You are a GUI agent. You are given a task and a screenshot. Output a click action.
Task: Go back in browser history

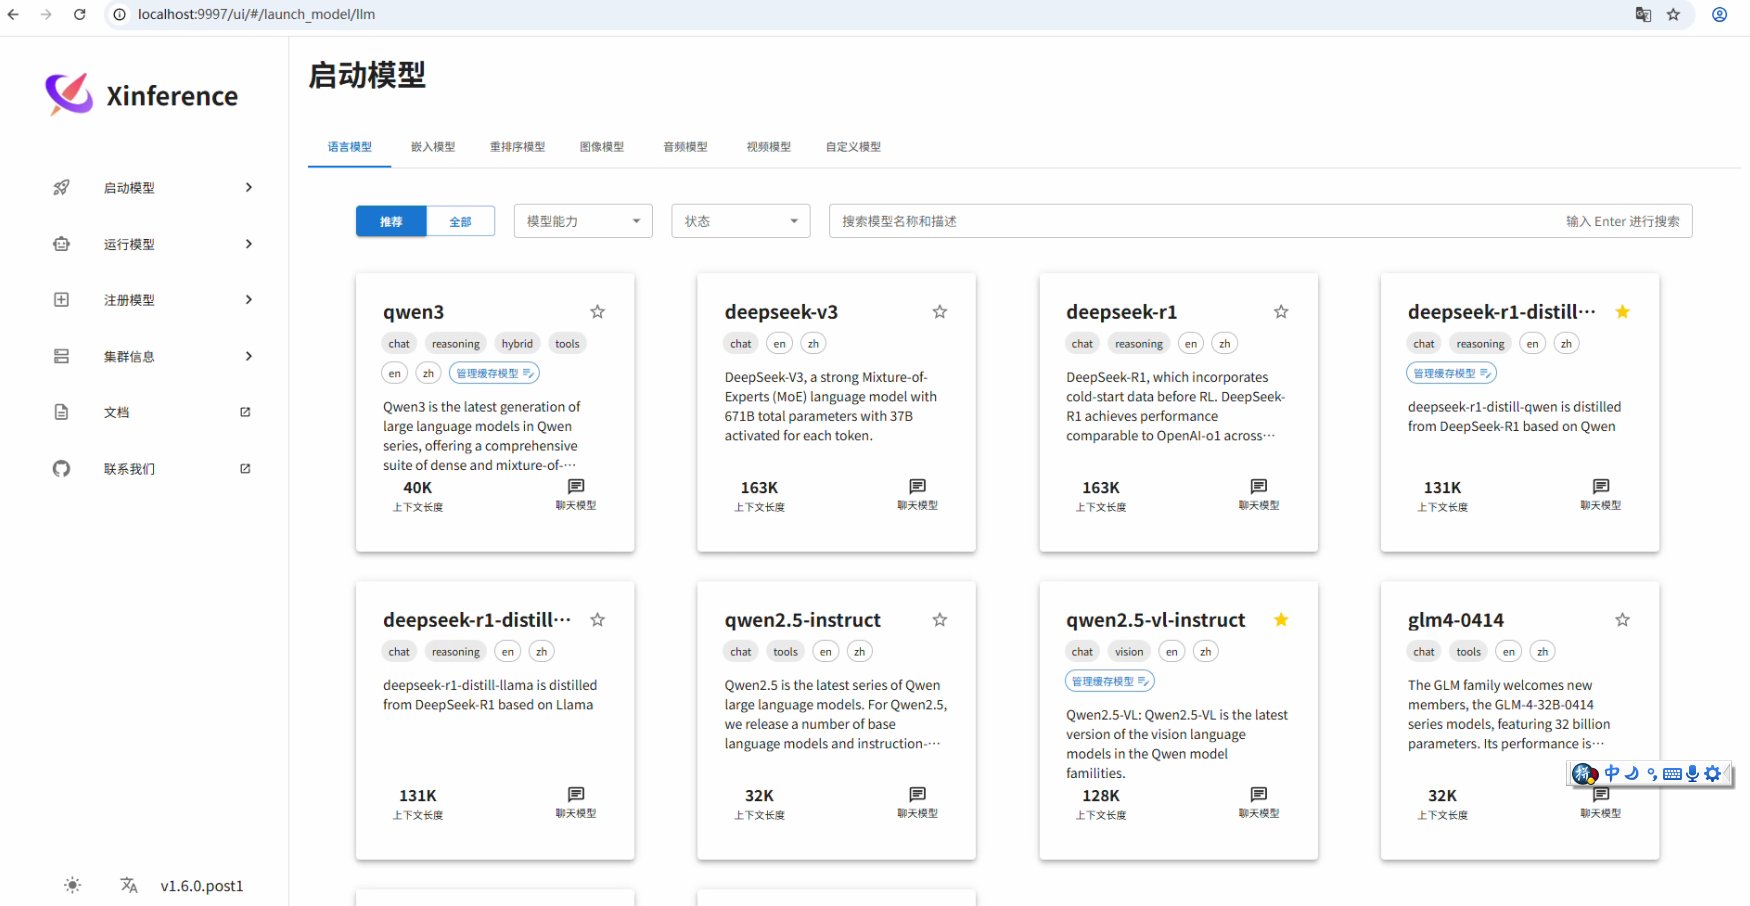tap(13, 14)
